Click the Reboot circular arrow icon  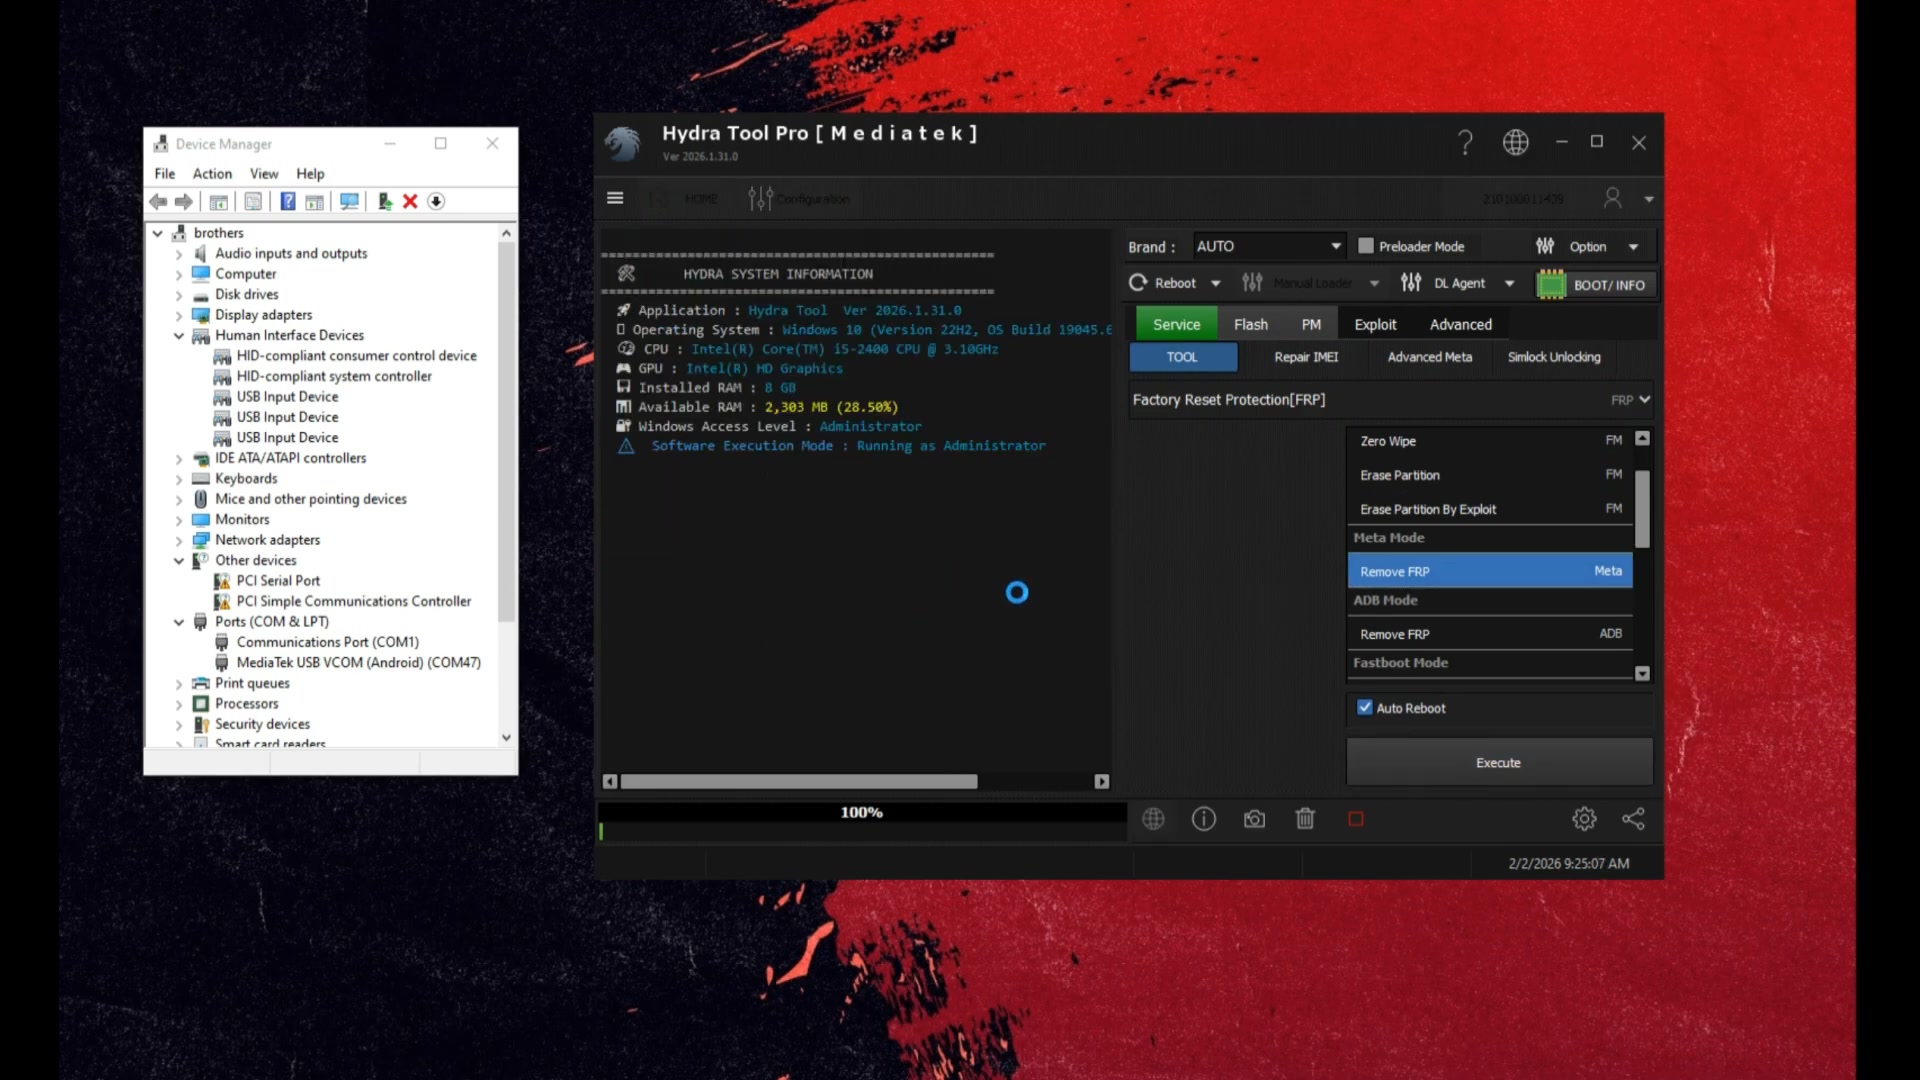pyautogui.click(x=1138, y=283)
